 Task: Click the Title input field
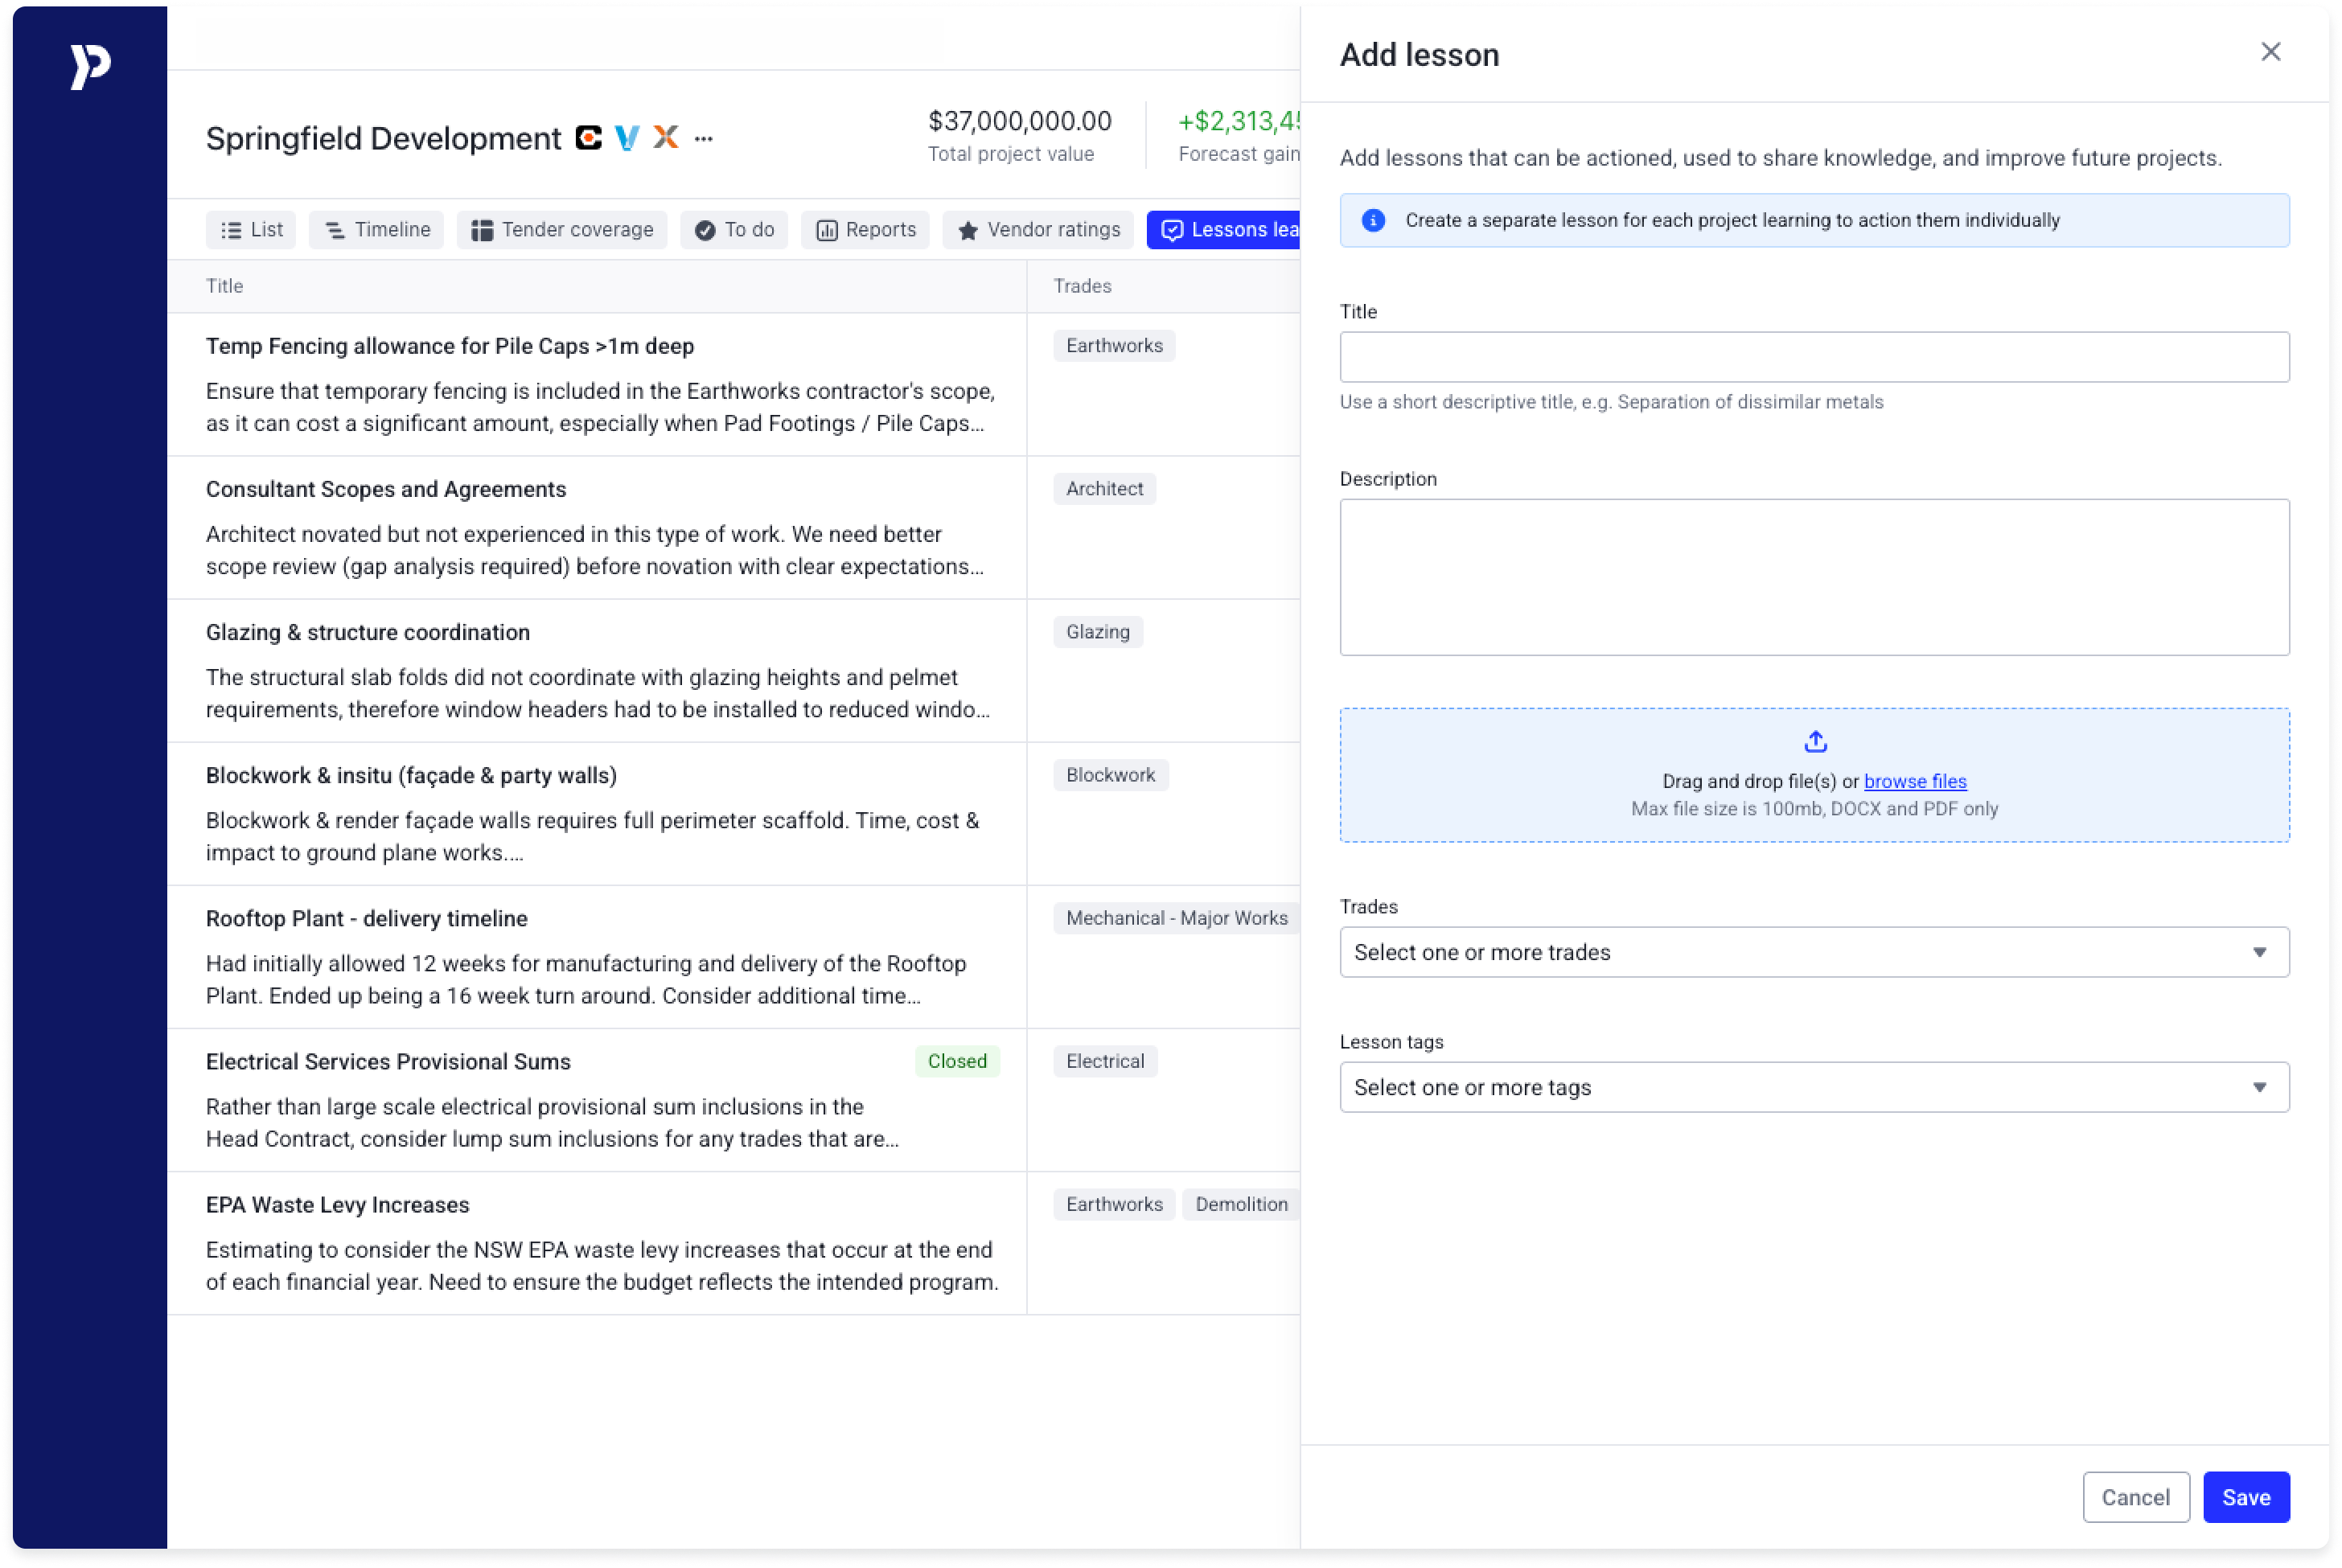1815,357
